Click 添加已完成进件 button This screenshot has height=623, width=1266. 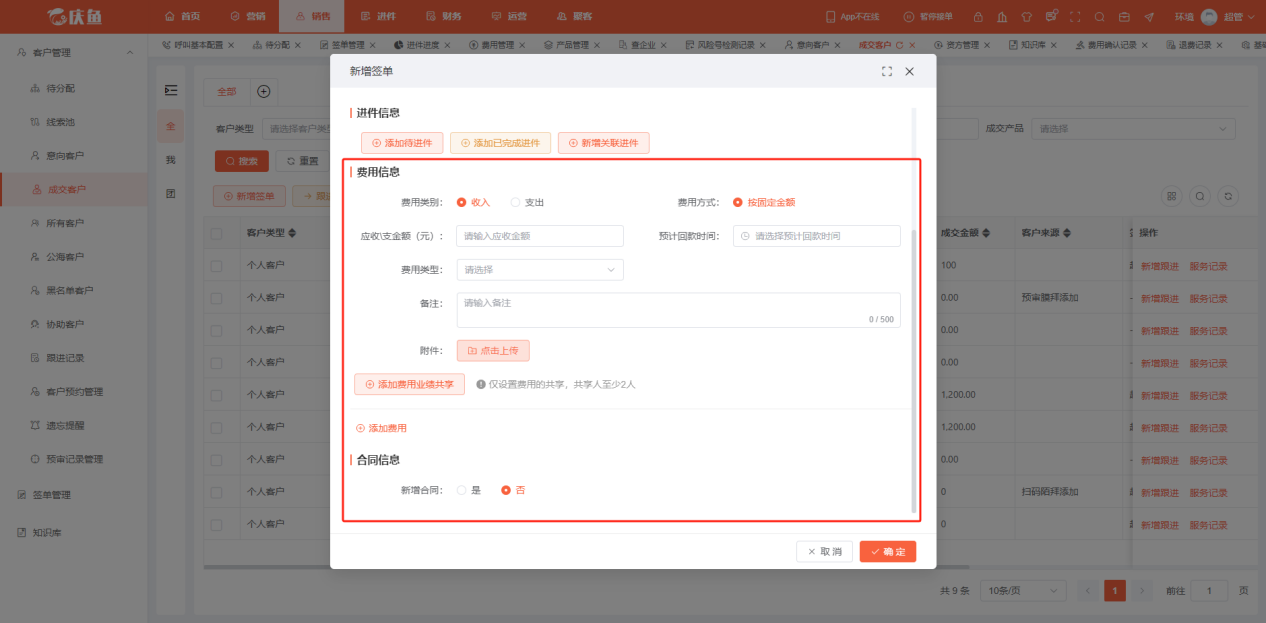click(x=500, y=143)
